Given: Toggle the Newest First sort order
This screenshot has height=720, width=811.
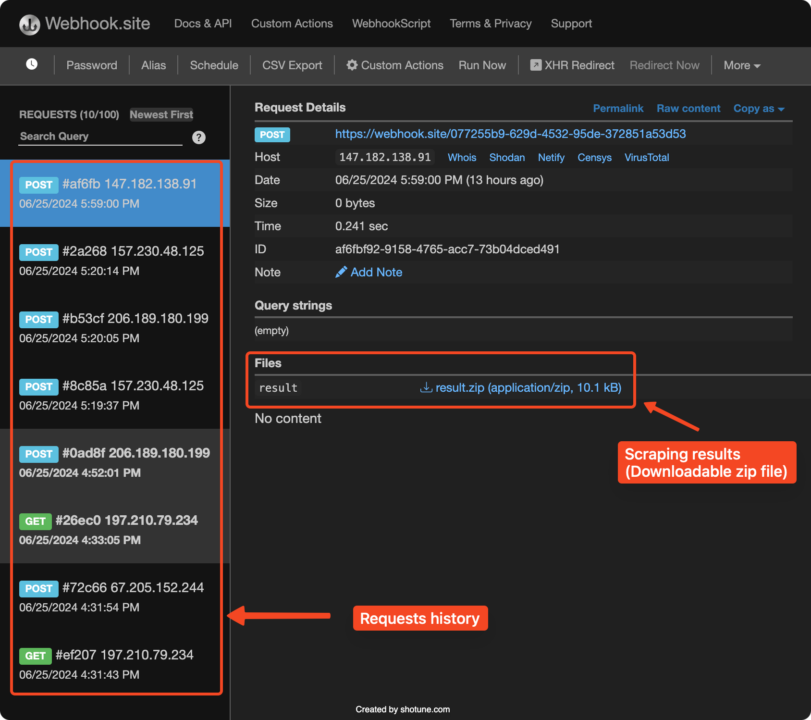Looking at the screenshot, I should (x=161, y=115).
